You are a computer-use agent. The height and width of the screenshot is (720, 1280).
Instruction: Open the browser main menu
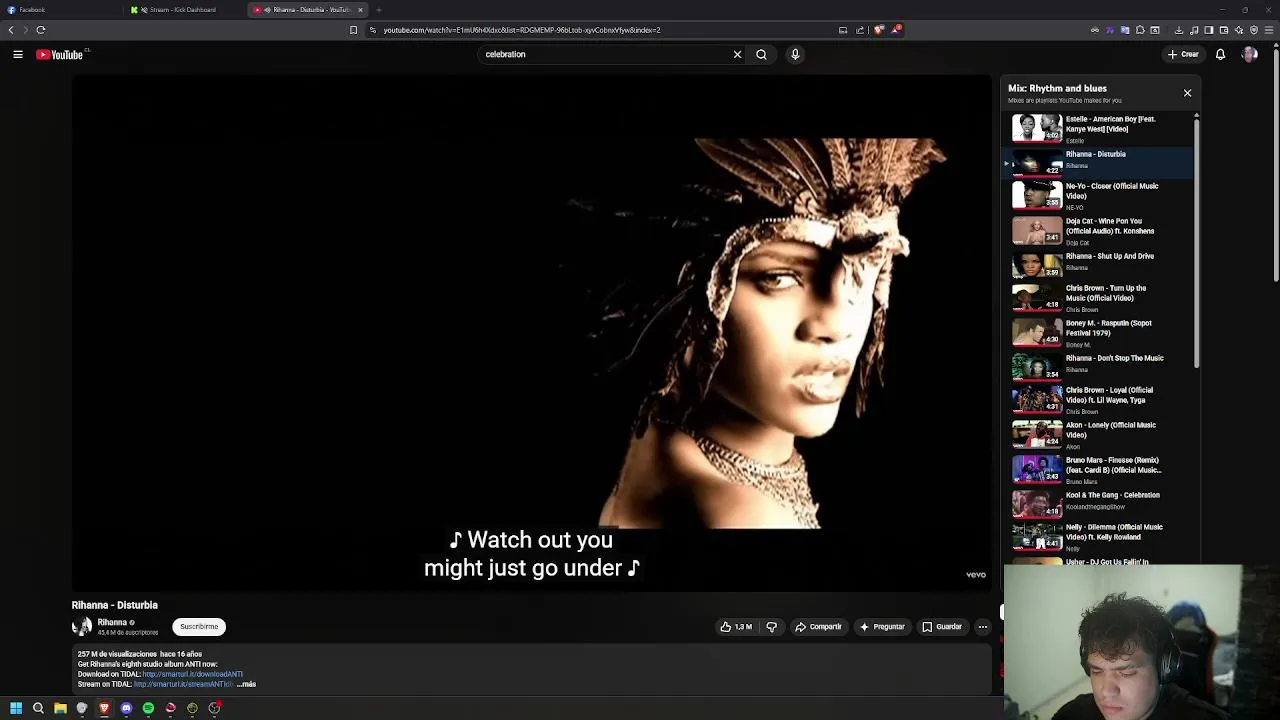click(1268, 30)
